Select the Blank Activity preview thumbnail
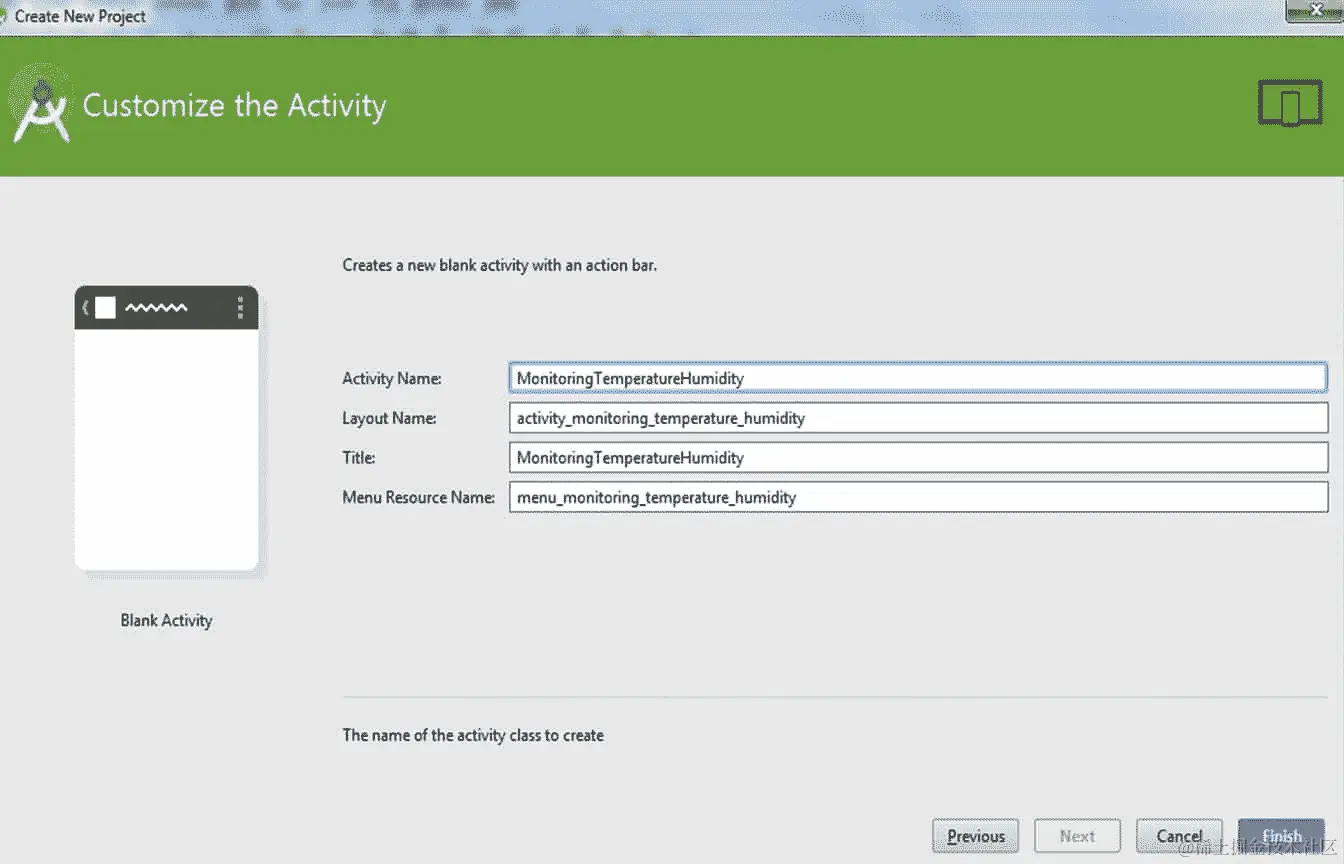 pos(167,428)
